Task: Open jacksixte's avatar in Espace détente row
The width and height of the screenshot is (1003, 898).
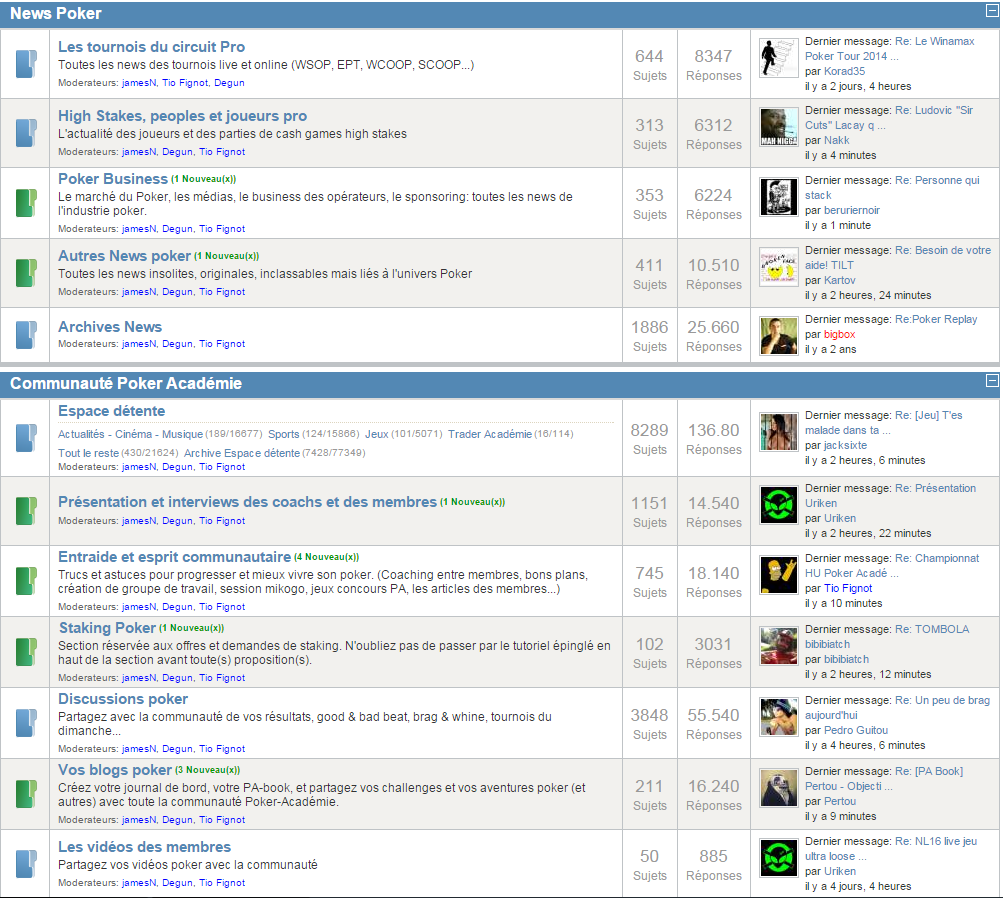Action: pos(778,432)
